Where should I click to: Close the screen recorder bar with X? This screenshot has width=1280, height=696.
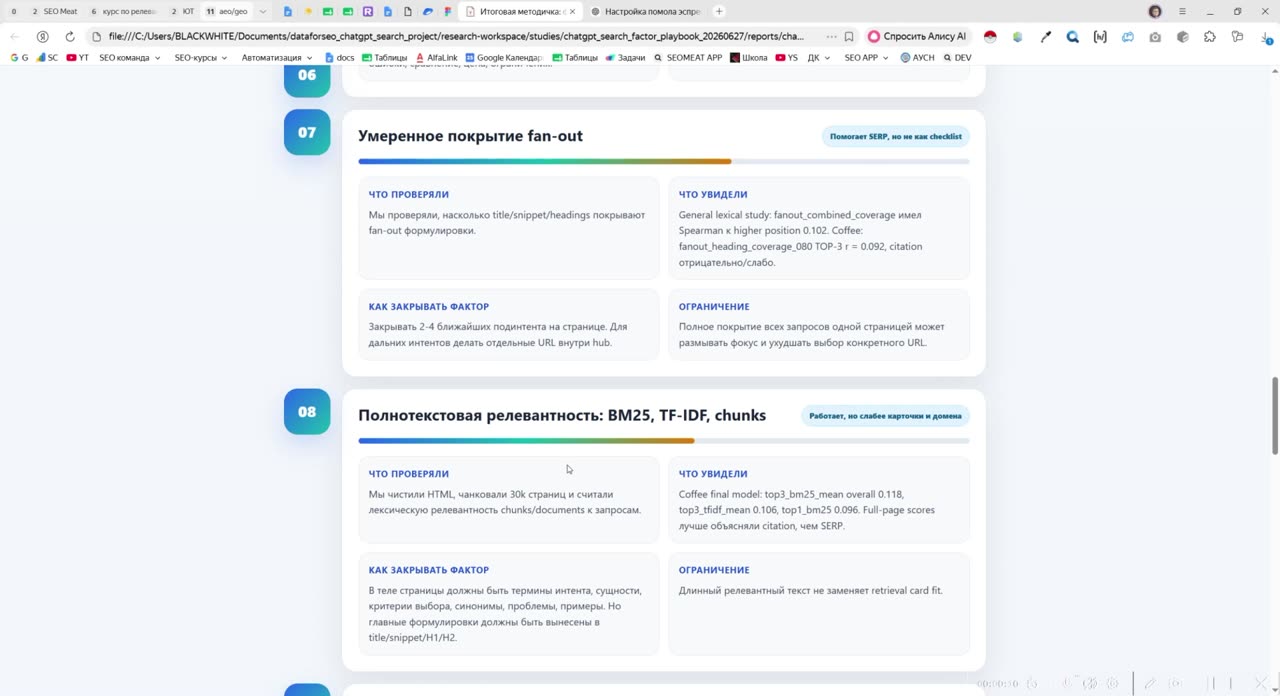1262,683
